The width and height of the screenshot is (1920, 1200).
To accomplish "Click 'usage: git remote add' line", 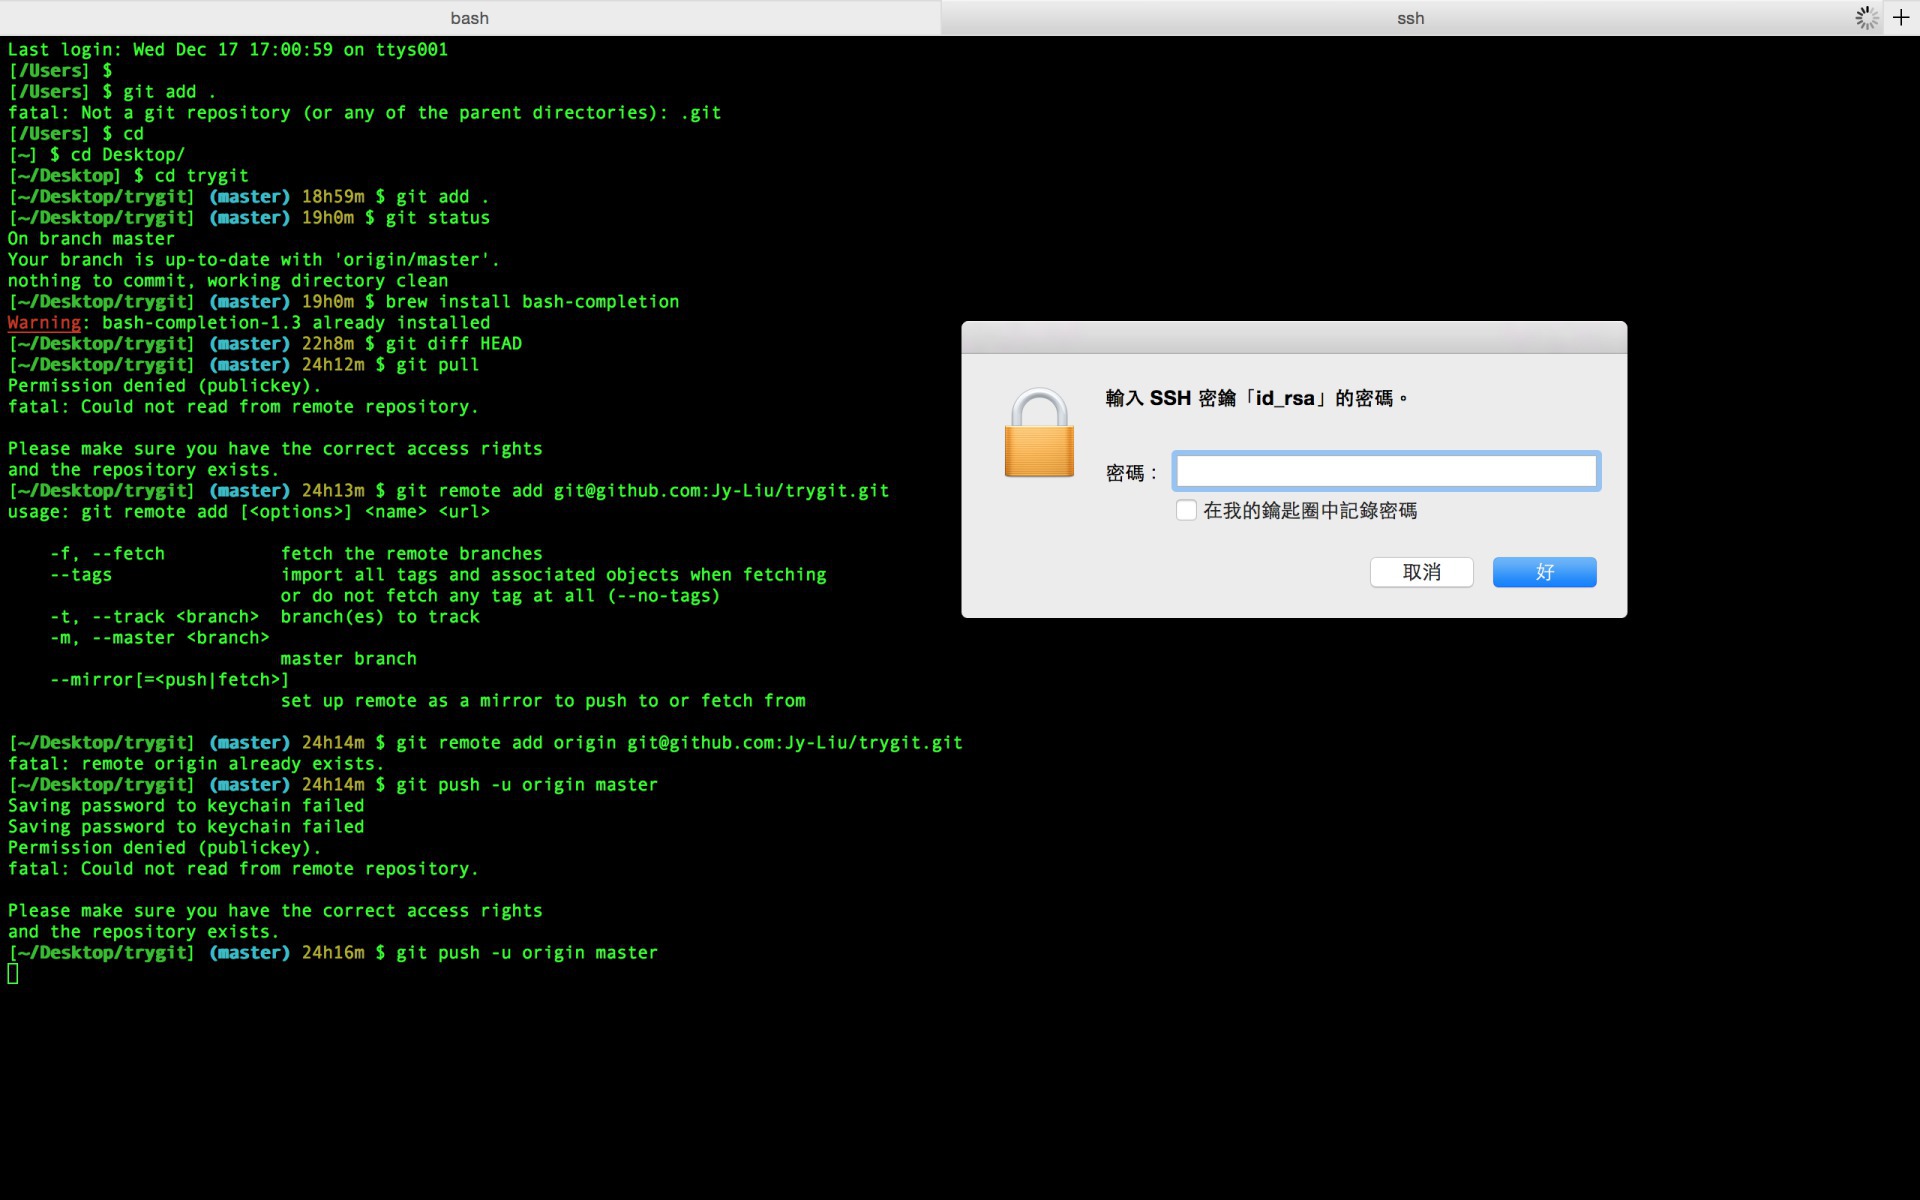I will (249, 512).
